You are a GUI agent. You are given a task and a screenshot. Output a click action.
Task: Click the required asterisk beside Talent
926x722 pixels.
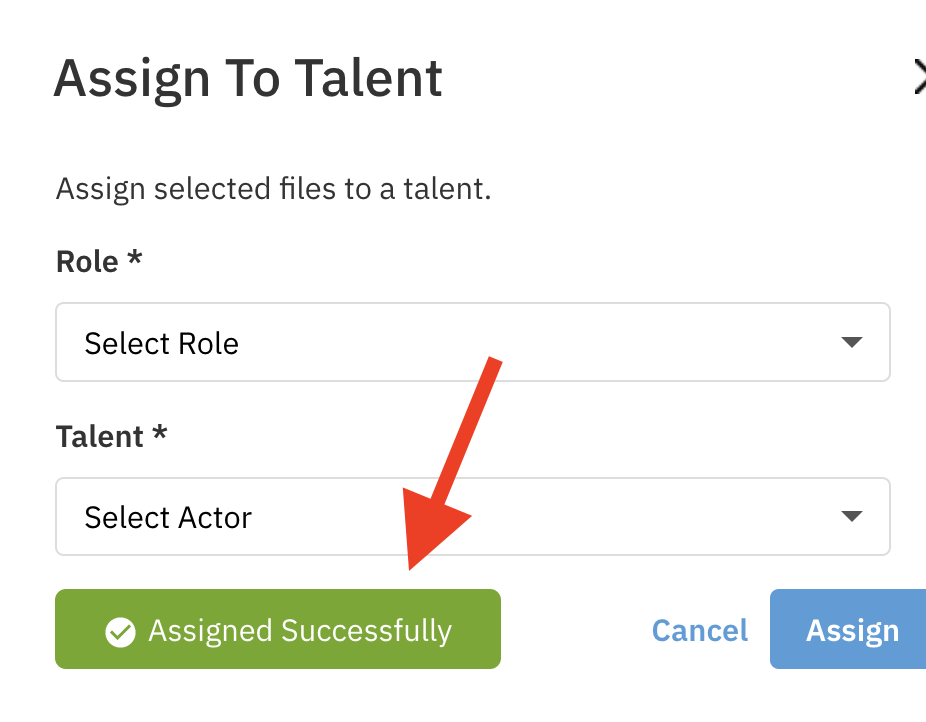point(159,435)
